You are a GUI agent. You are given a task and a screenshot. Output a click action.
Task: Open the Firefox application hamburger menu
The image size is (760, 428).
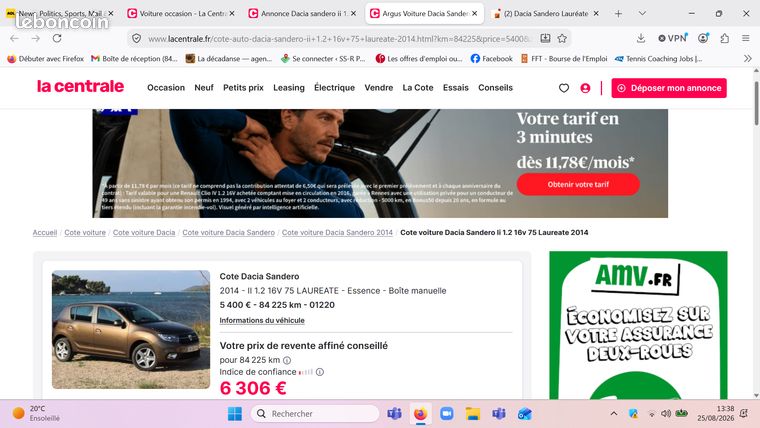pos(746,38)
